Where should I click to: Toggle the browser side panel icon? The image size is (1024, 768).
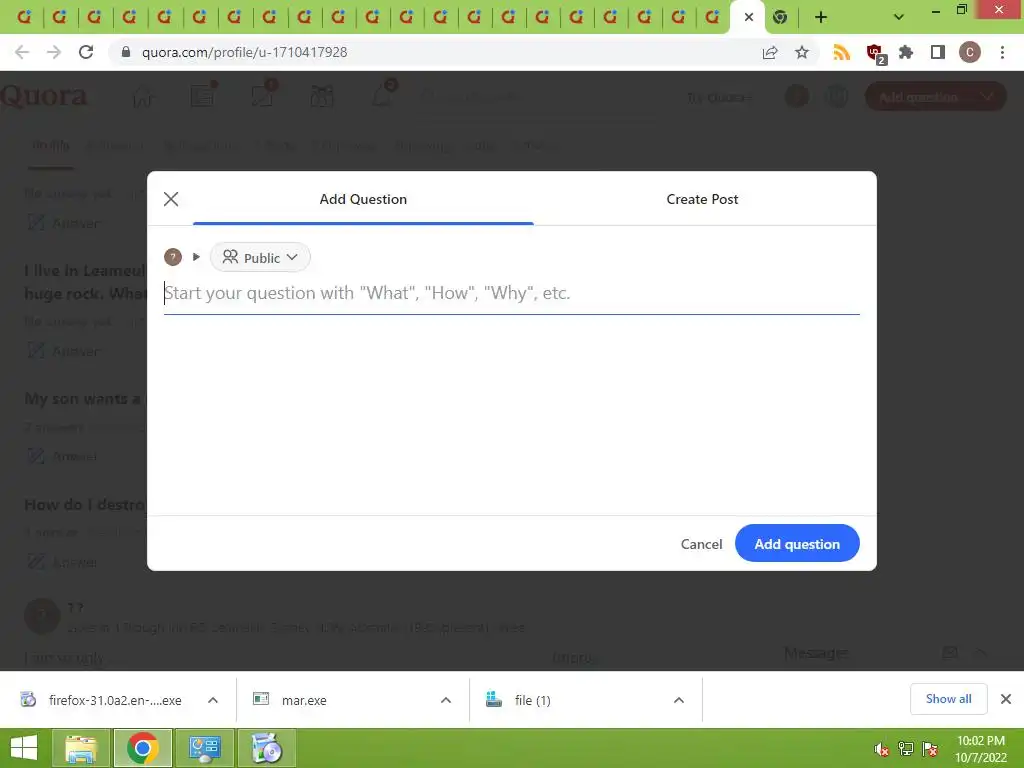[x=938, y=52]
